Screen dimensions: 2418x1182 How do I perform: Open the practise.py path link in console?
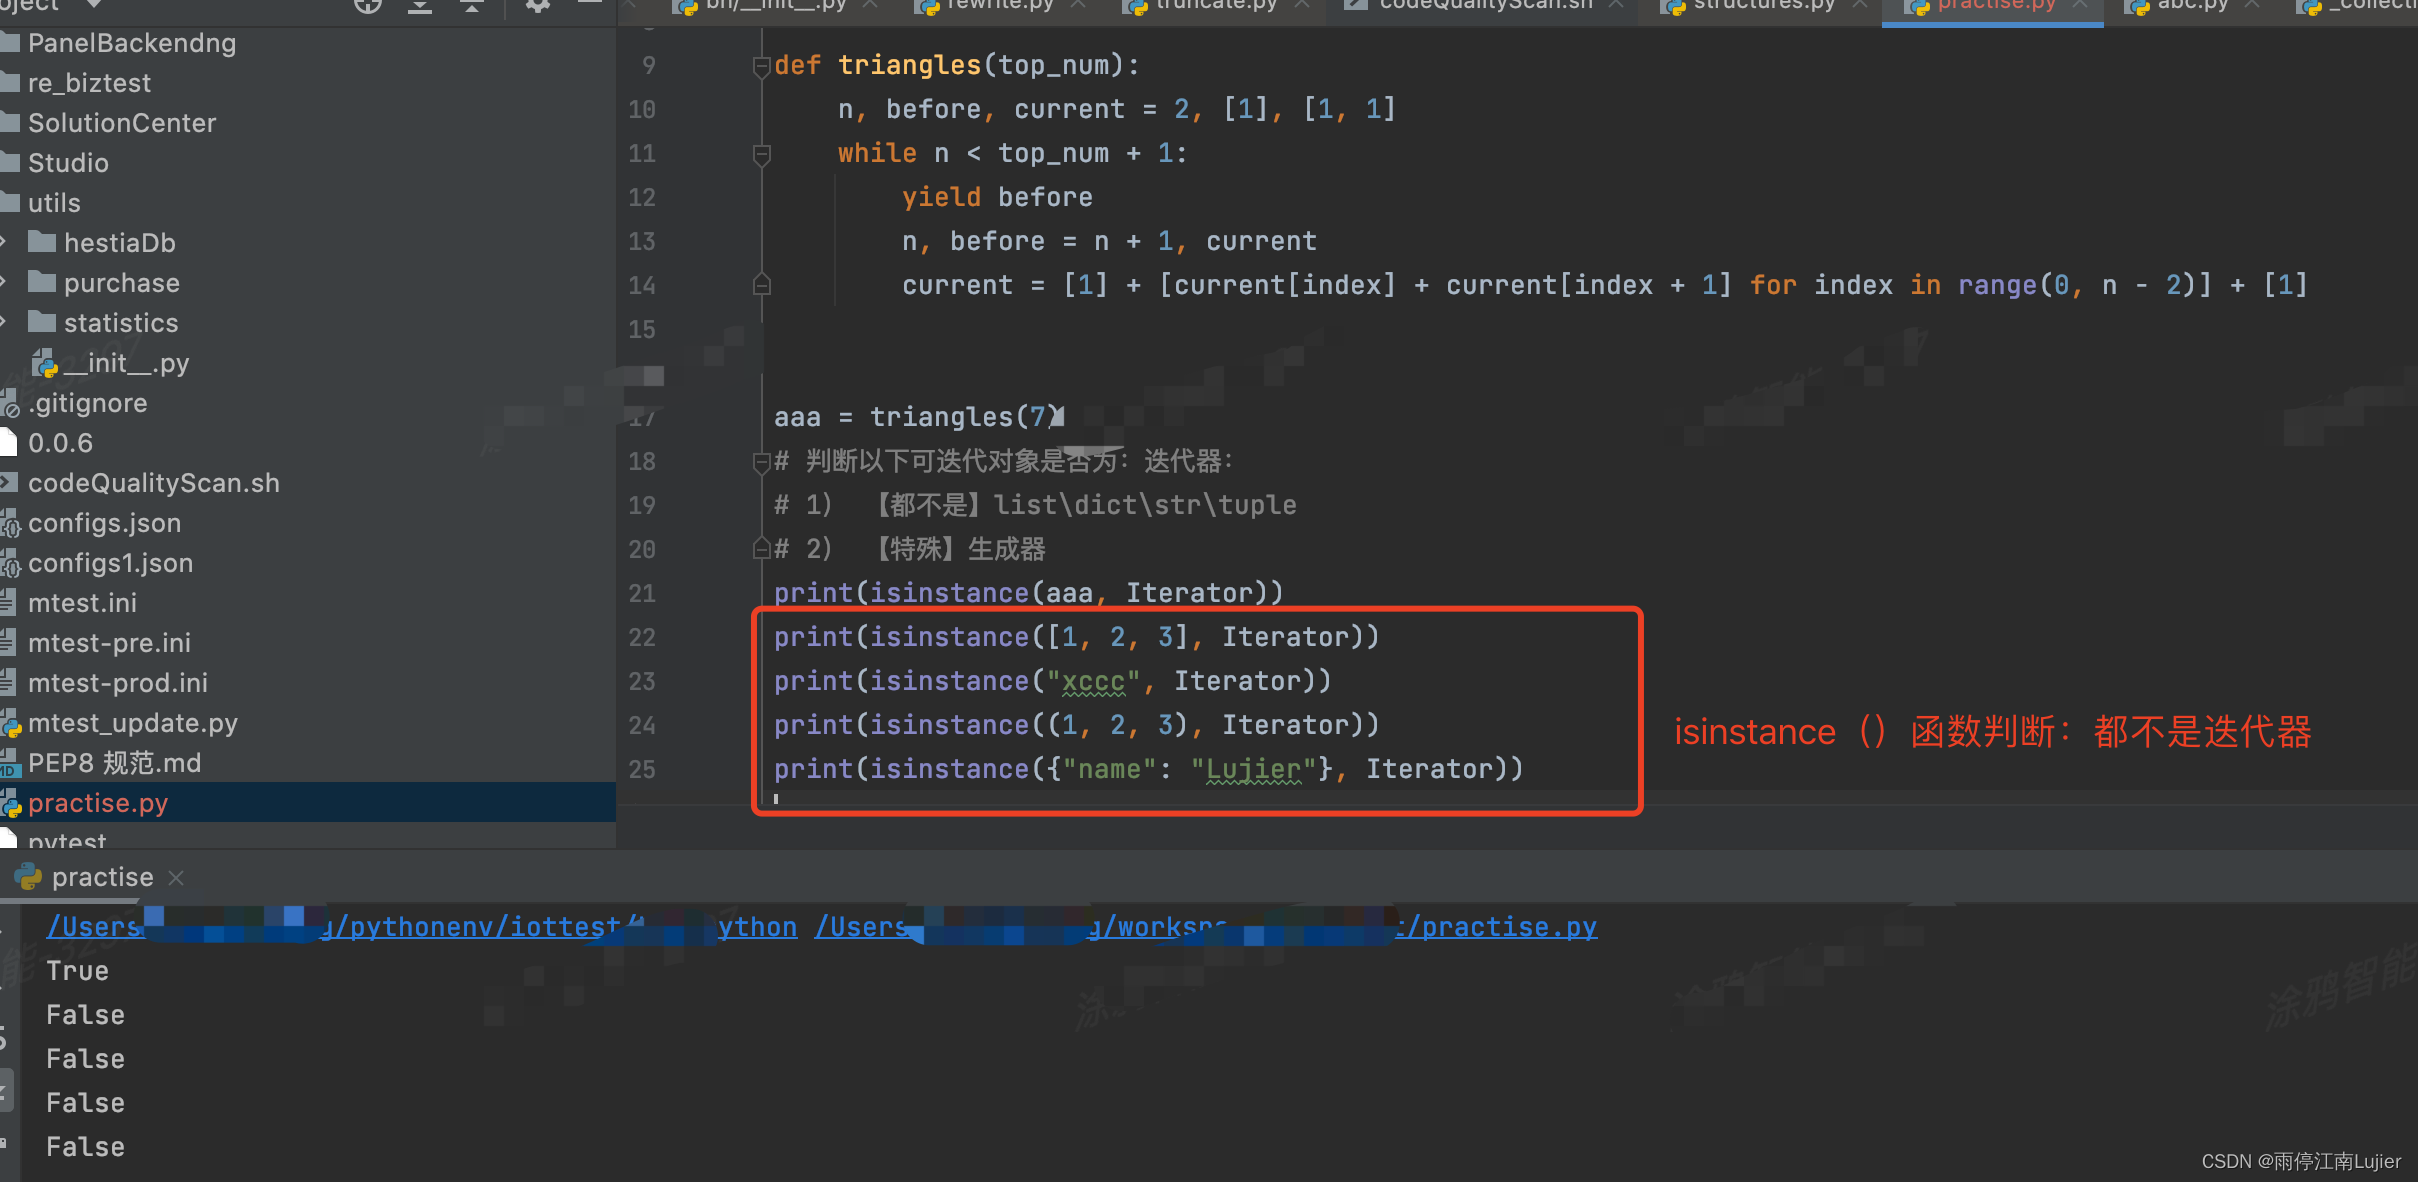1205,927
